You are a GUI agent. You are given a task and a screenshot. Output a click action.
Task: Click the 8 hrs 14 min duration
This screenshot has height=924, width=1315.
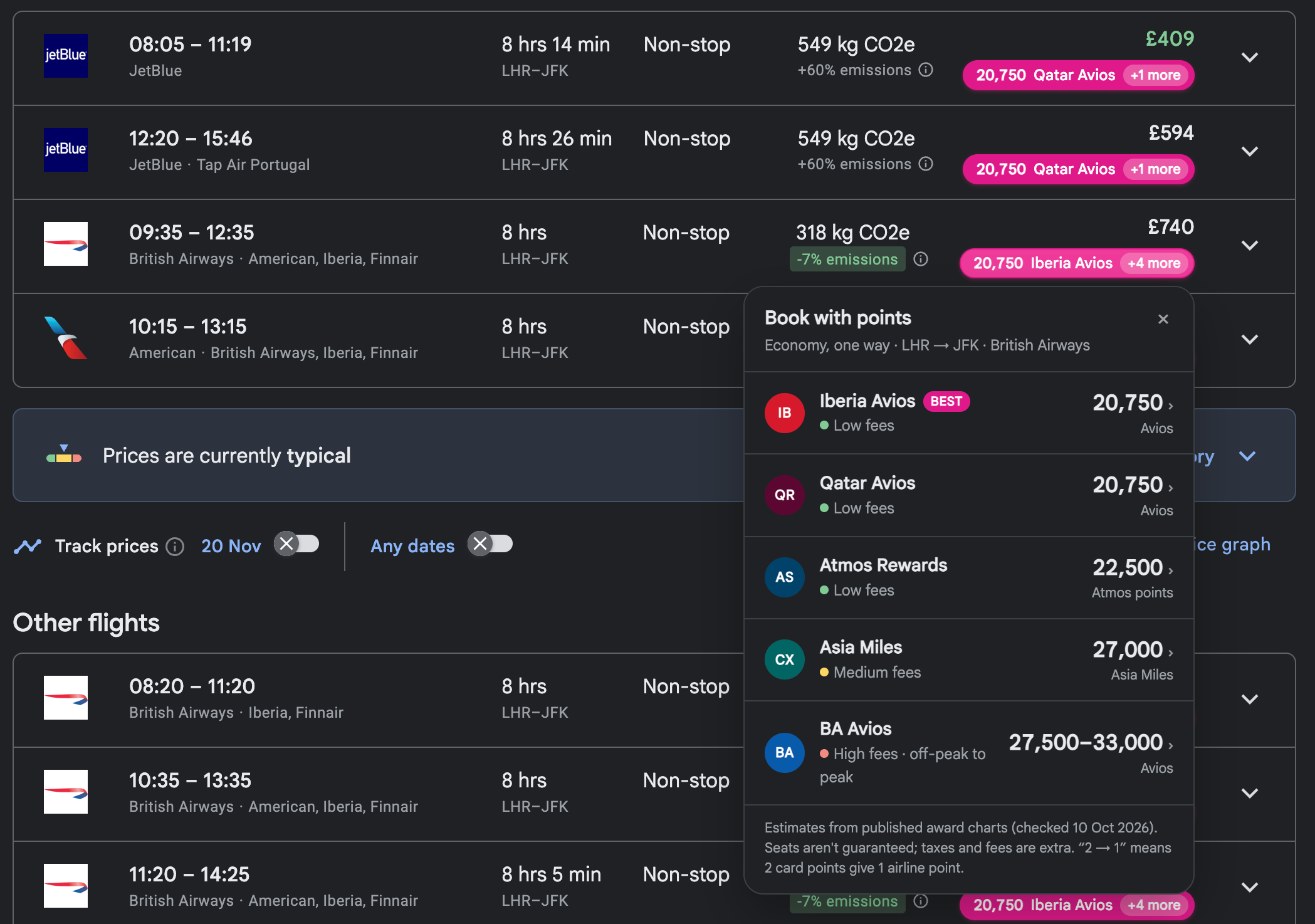click(556, 44)
